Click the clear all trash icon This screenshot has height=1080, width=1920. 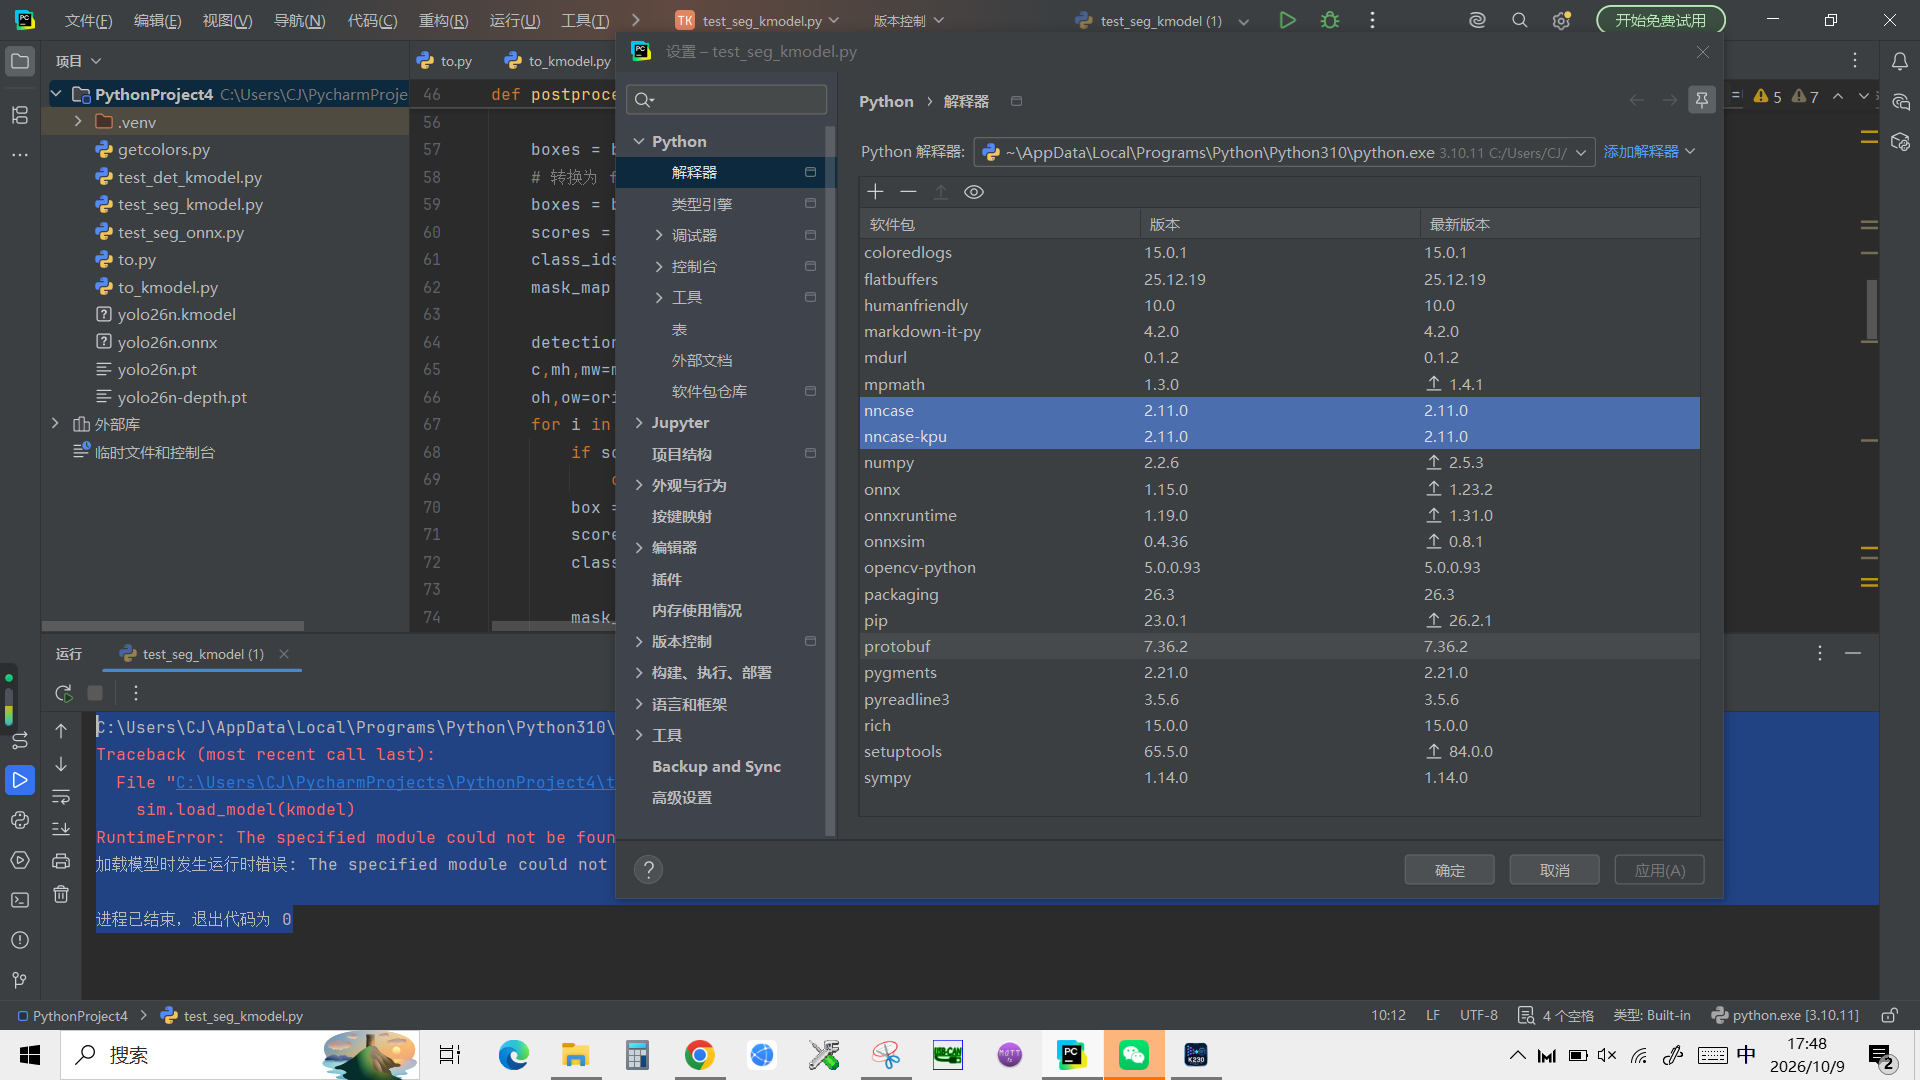click(61, 894)
